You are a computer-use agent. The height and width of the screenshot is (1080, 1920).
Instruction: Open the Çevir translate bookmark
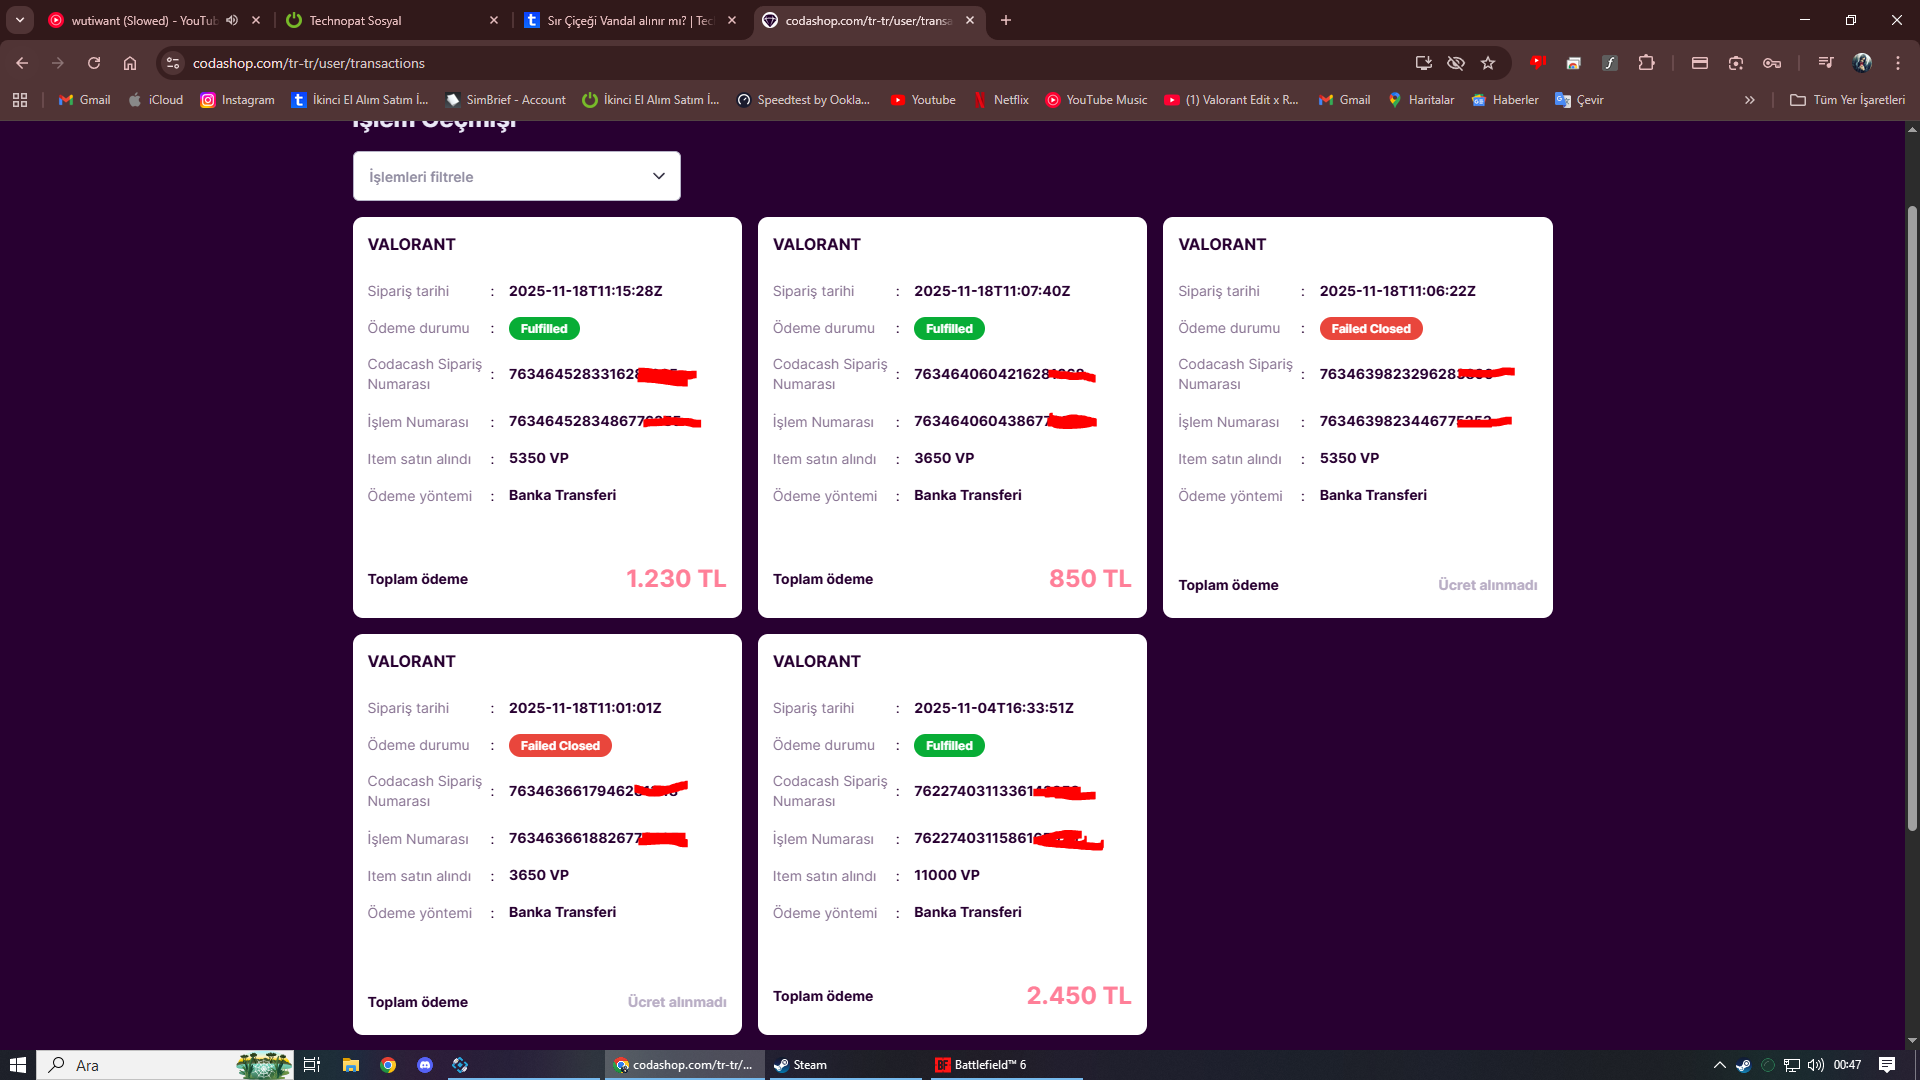tap(1579, 100)
